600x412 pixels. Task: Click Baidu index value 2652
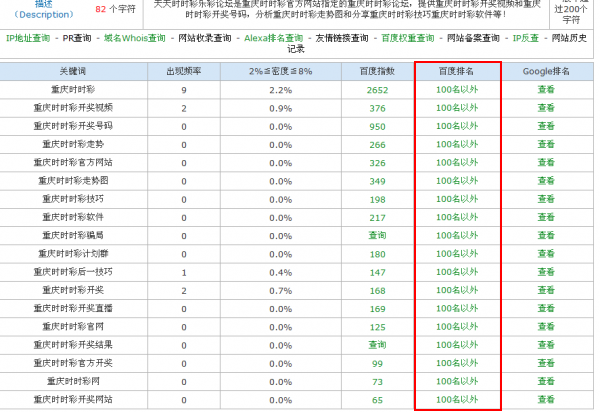click(377, 90)
